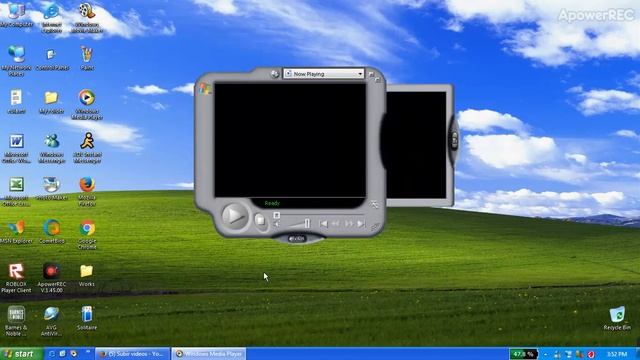
Task: Select the Windows Messenger desktop icon
Action: click(51, 149)
